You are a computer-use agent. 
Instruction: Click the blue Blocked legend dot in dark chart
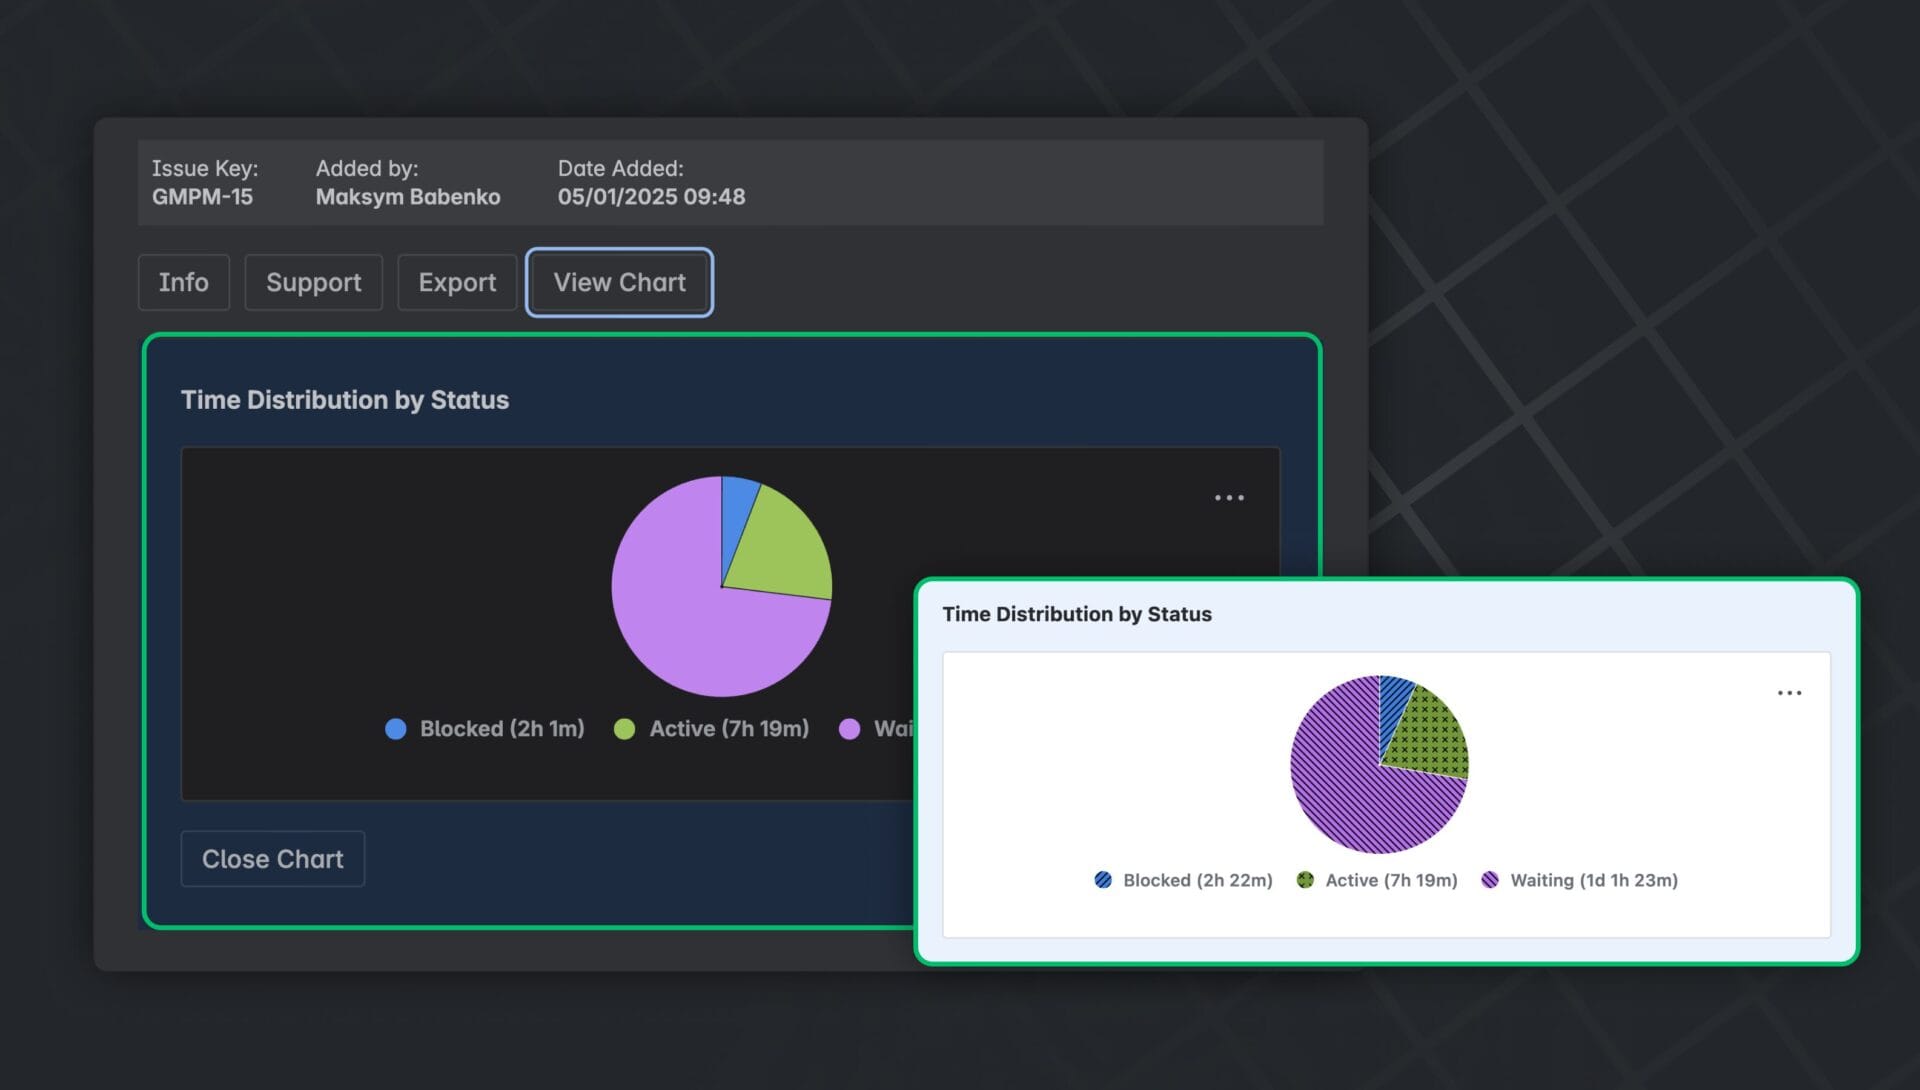pyautogui.click(x=396, y=729)
